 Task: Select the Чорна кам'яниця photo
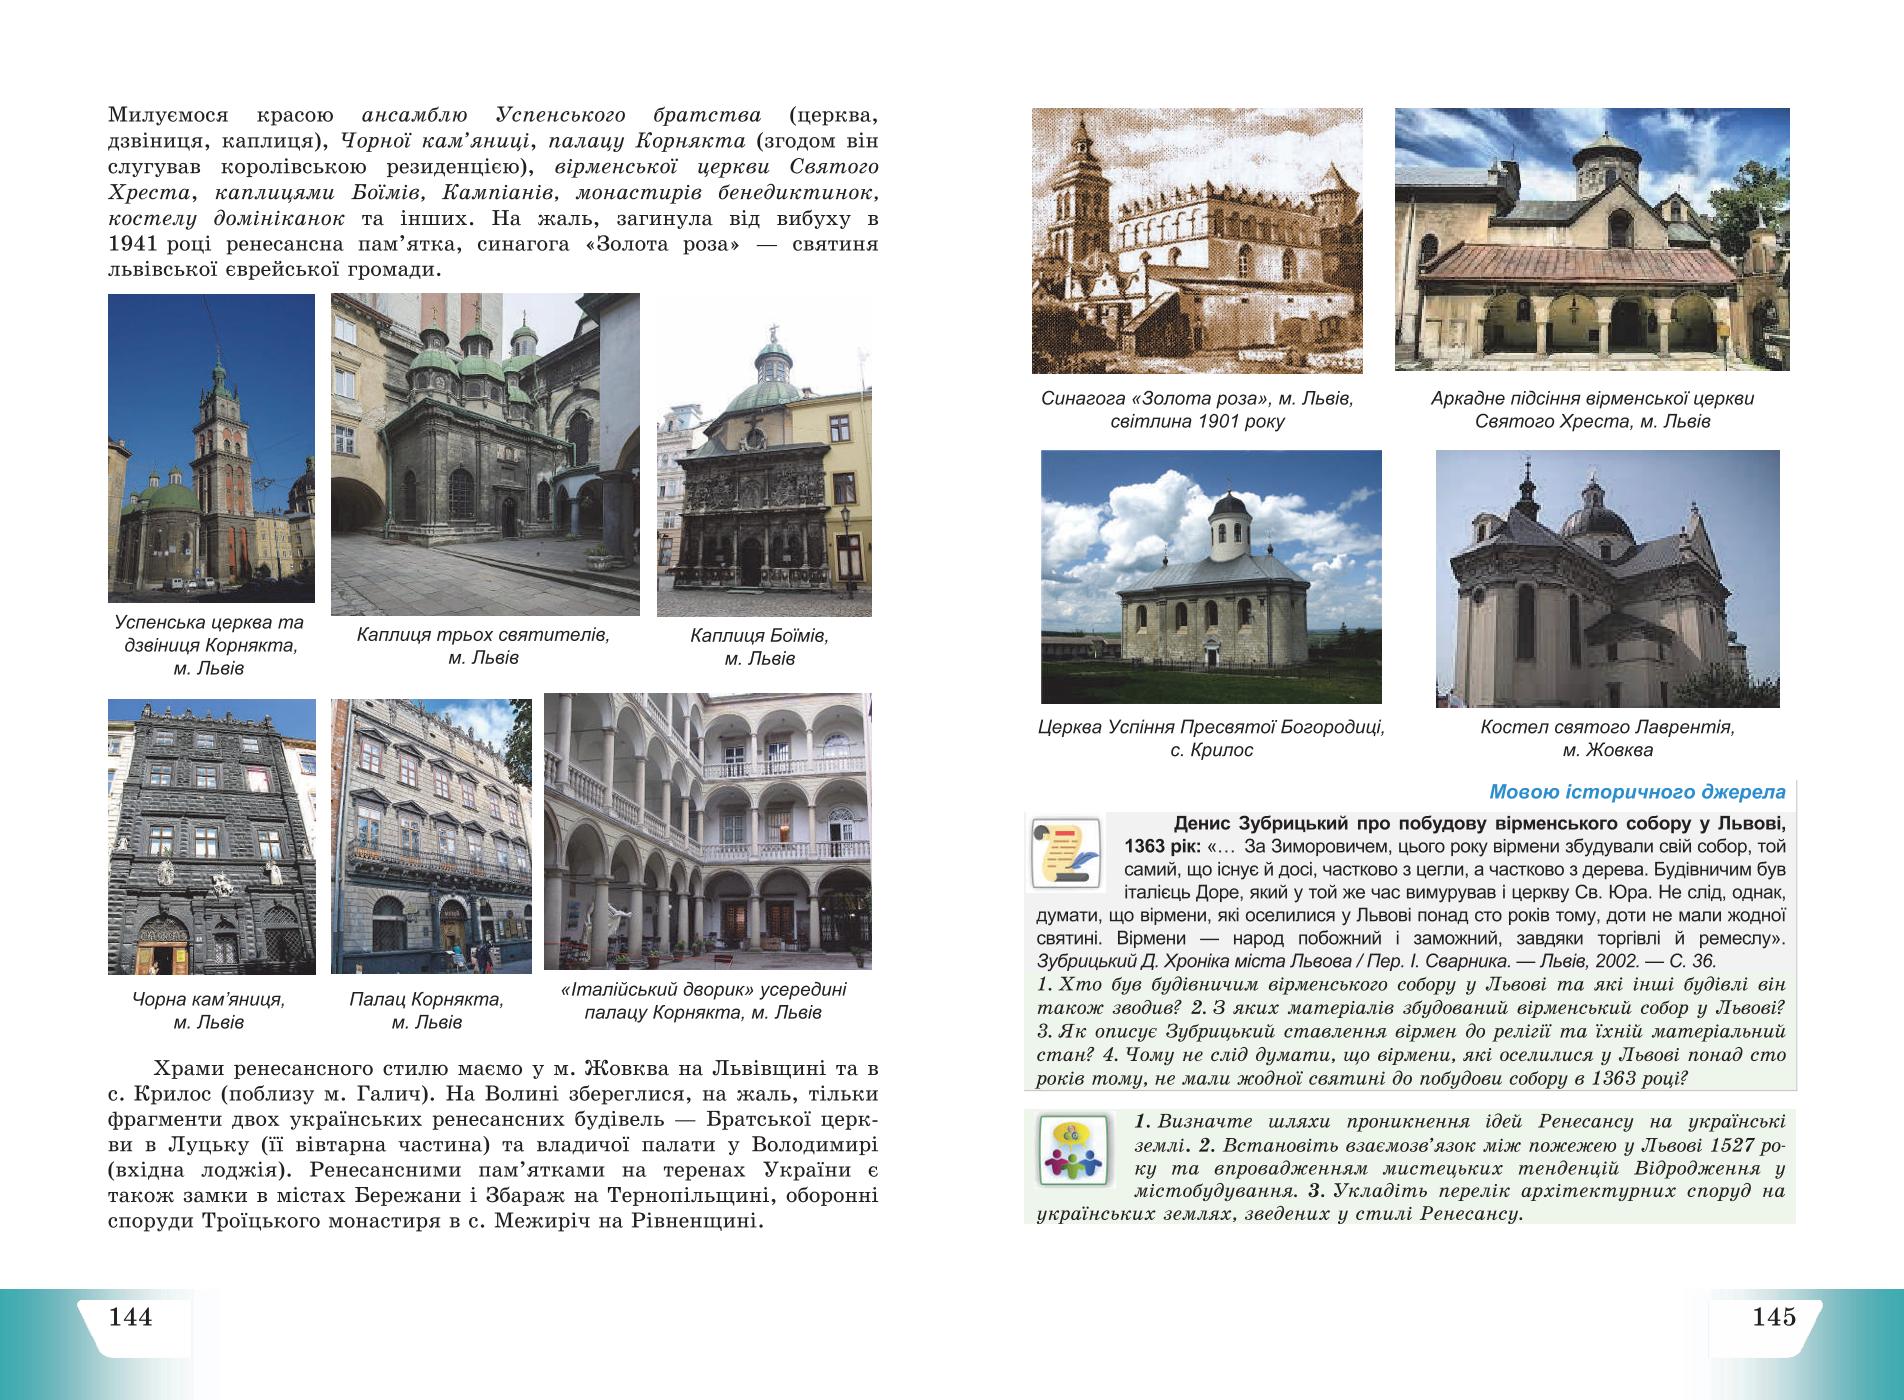(212, 836)
